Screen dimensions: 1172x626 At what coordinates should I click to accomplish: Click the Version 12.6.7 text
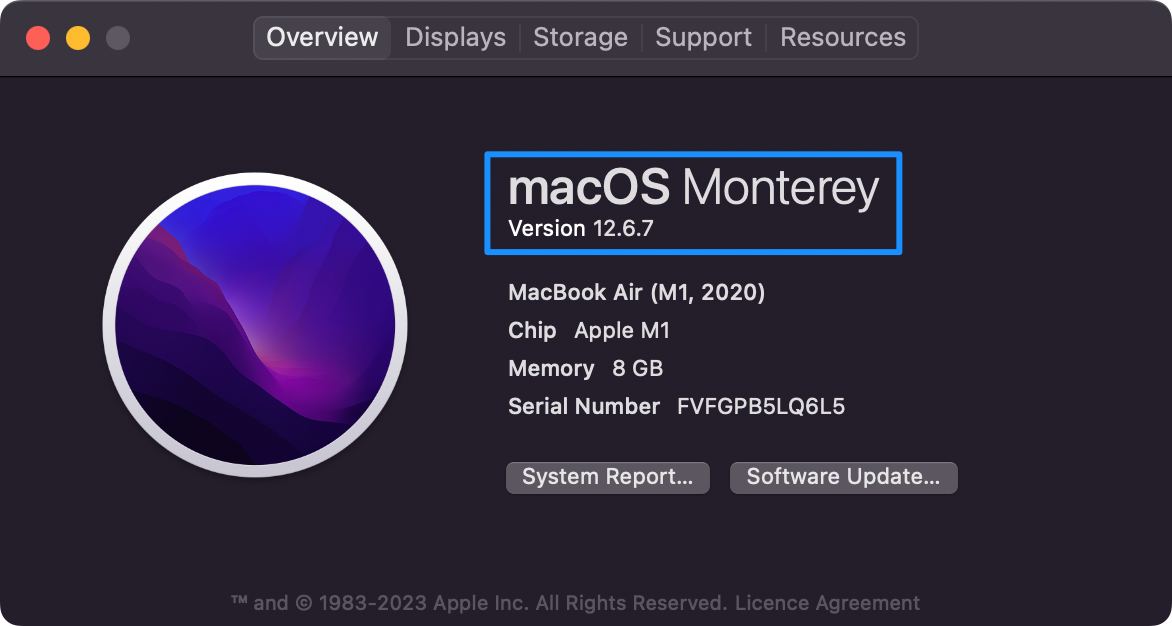click(581, 228)
